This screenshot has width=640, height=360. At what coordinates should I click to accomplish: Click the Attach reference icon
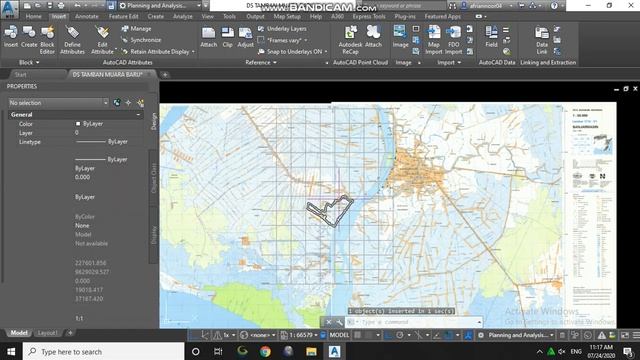209,33
